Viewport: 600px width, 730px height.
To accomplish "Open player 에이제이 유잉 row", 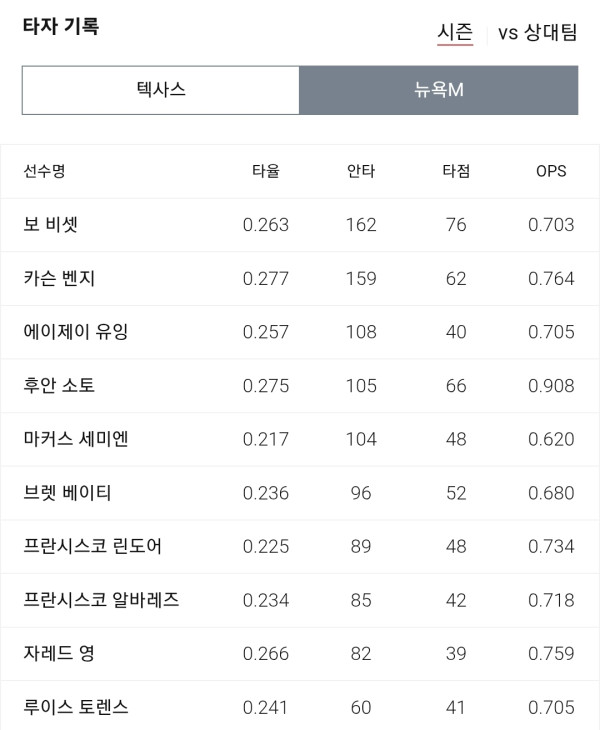I will point(300,332).
